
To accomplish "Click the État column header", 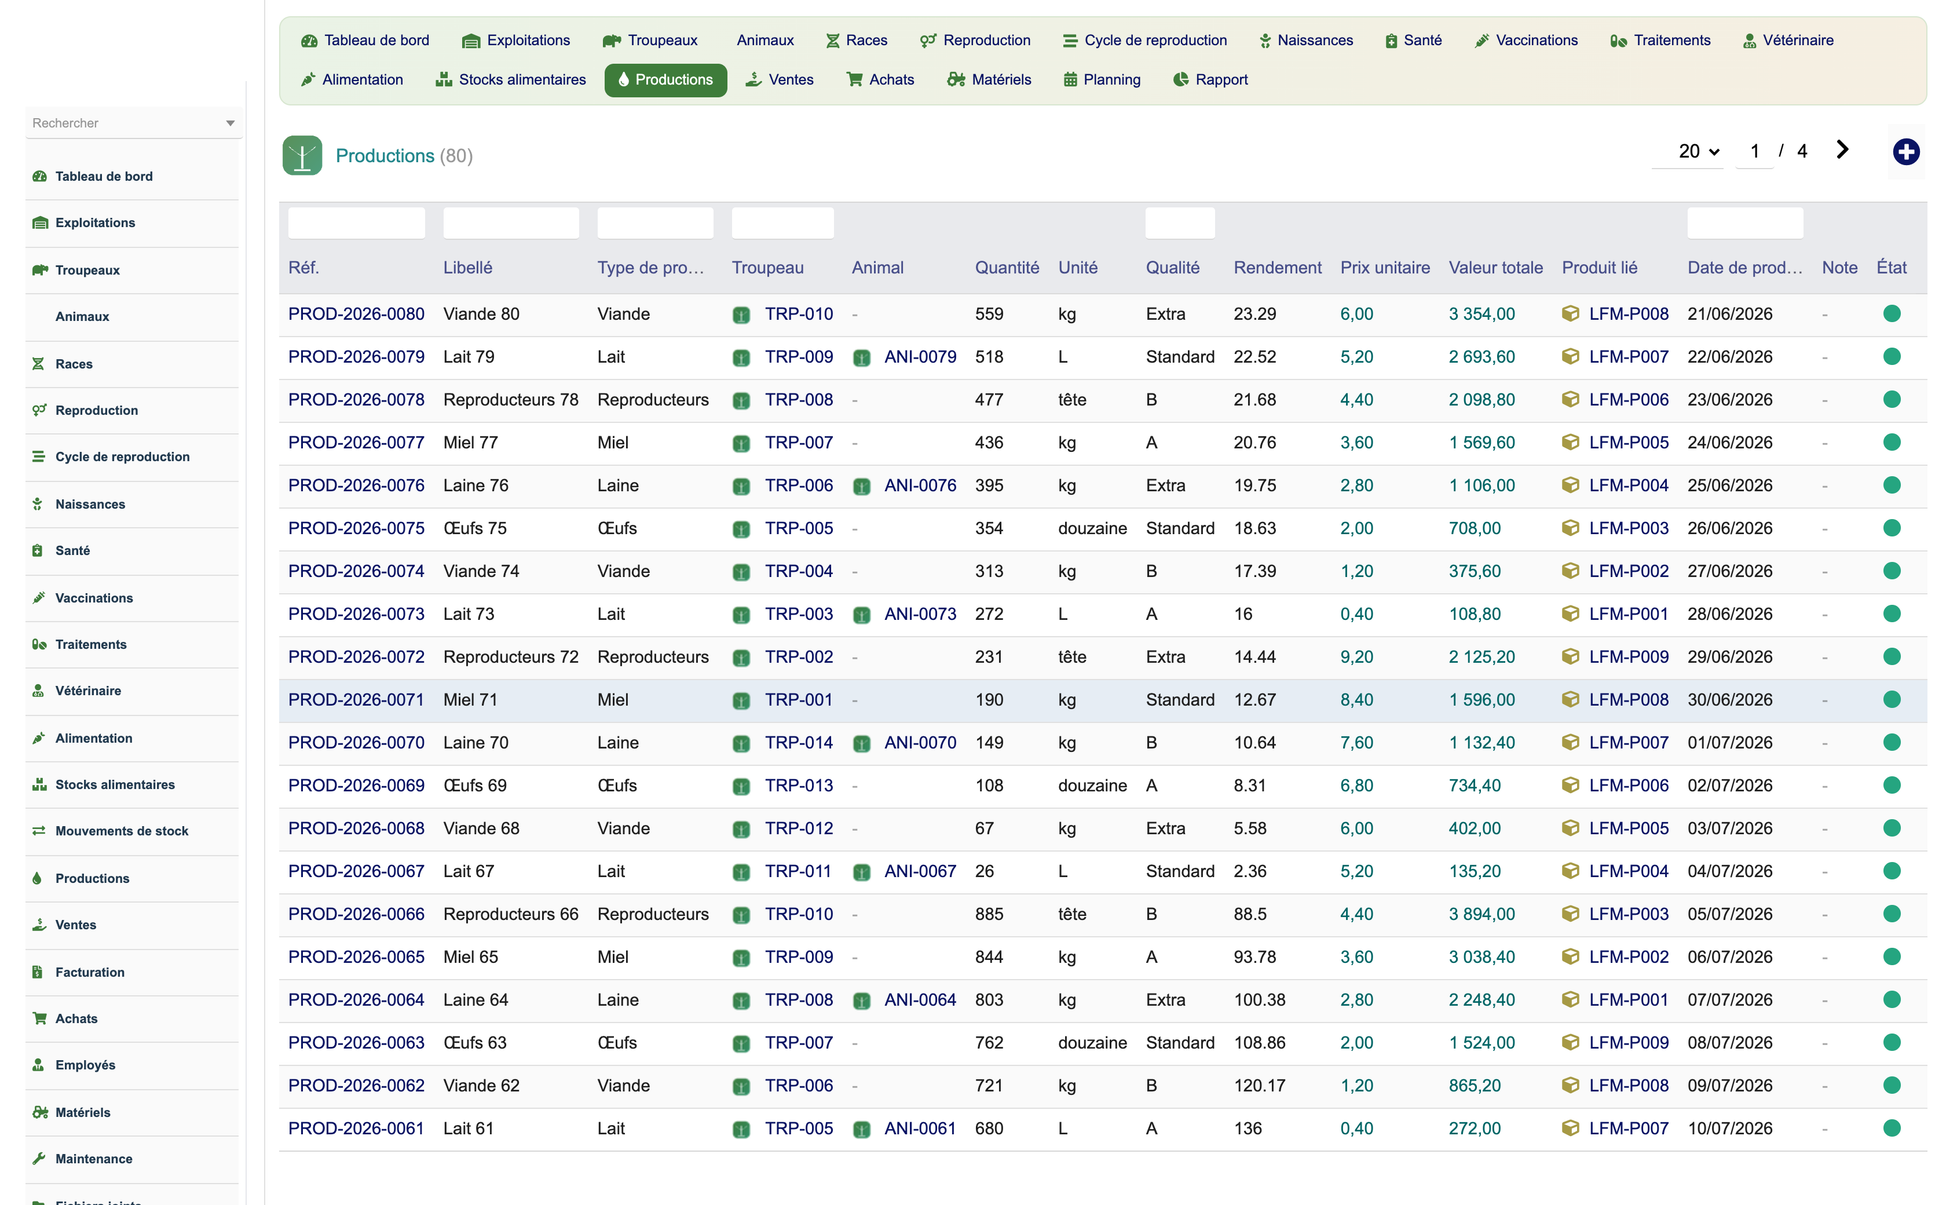I will (1891, 268).
